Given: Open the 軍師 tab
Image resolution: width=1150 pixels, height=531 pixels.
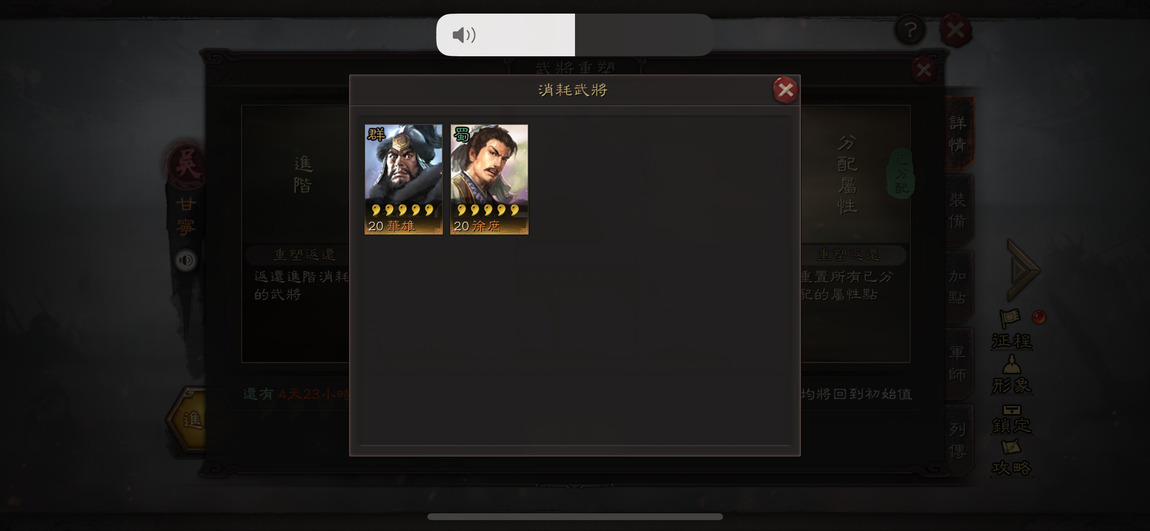Looking at the screenshot, I should [x=959, y=363].
